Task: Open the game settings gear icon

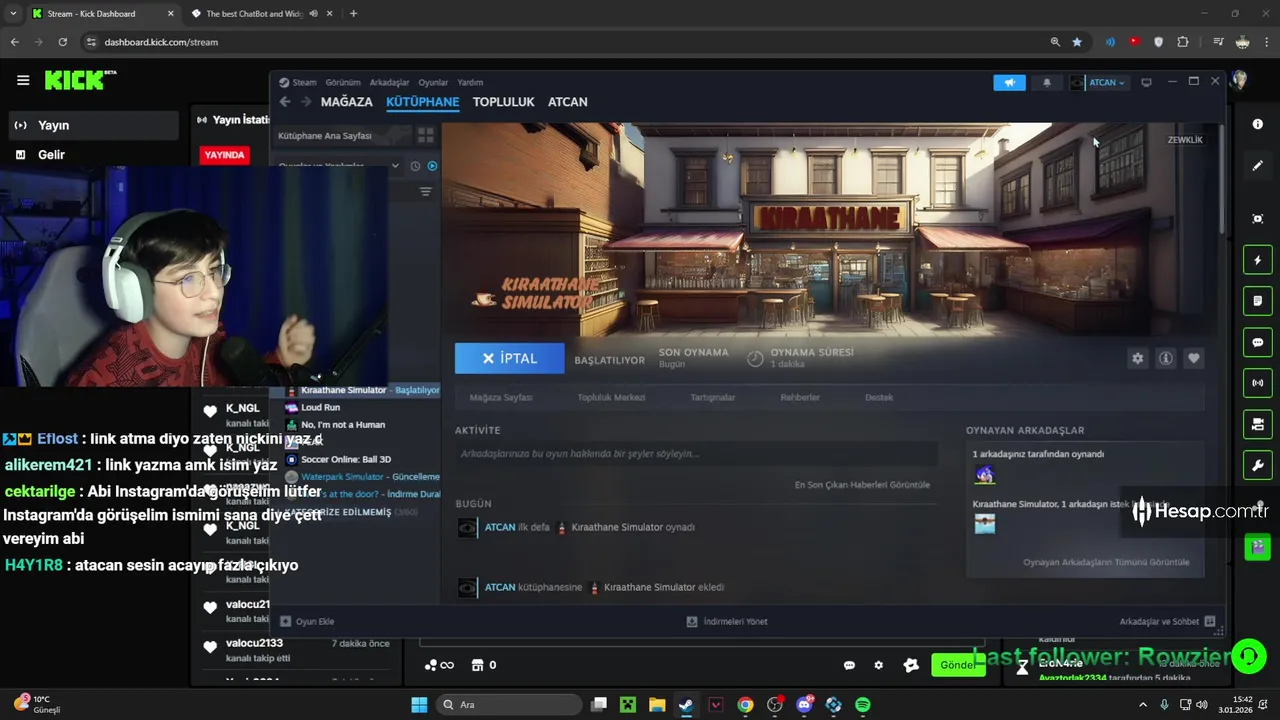Action: click(1137, 358)
